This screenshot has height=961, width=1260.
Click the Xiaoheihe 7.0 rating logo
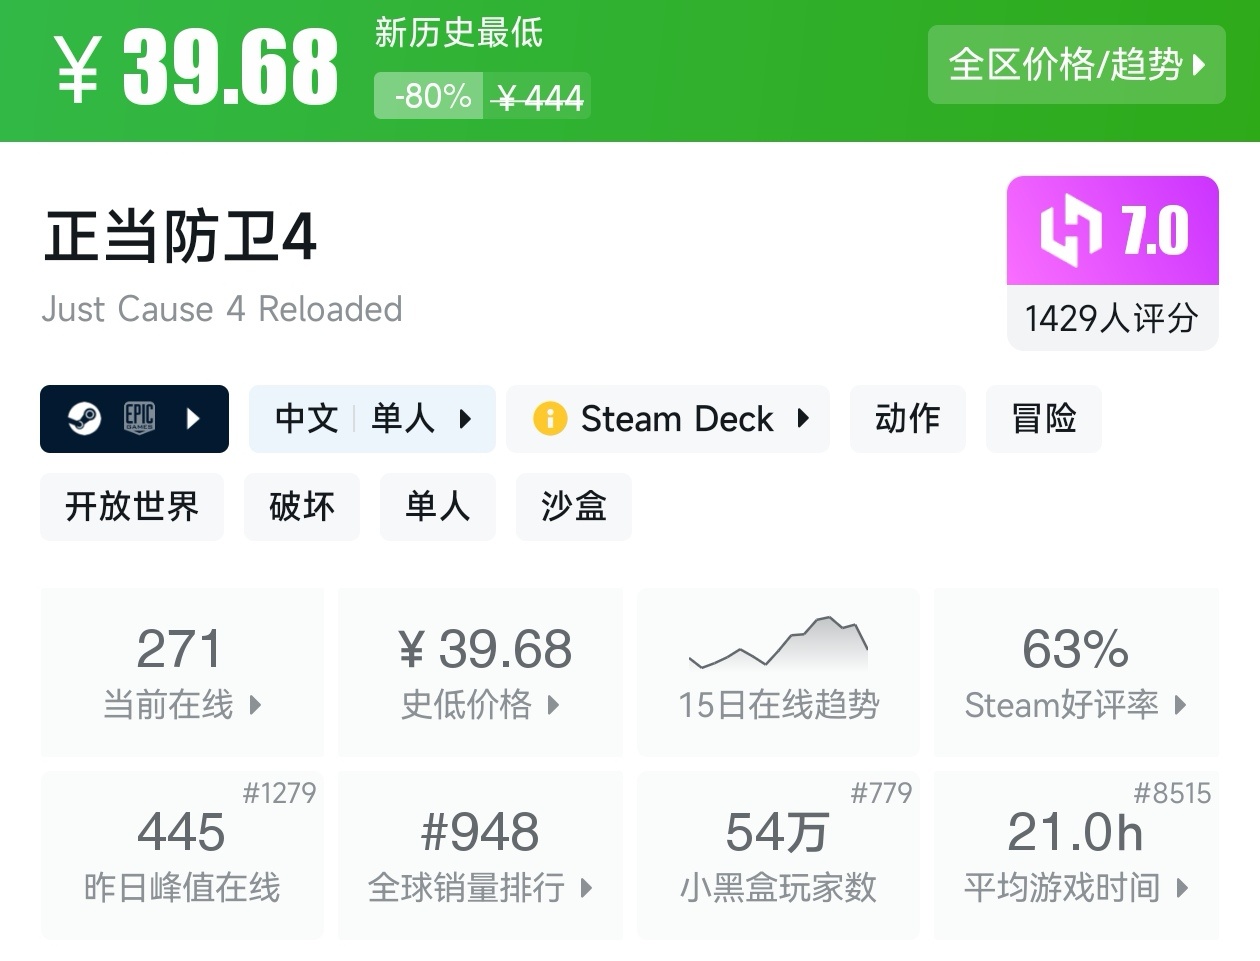click(x=1112, y=232)
